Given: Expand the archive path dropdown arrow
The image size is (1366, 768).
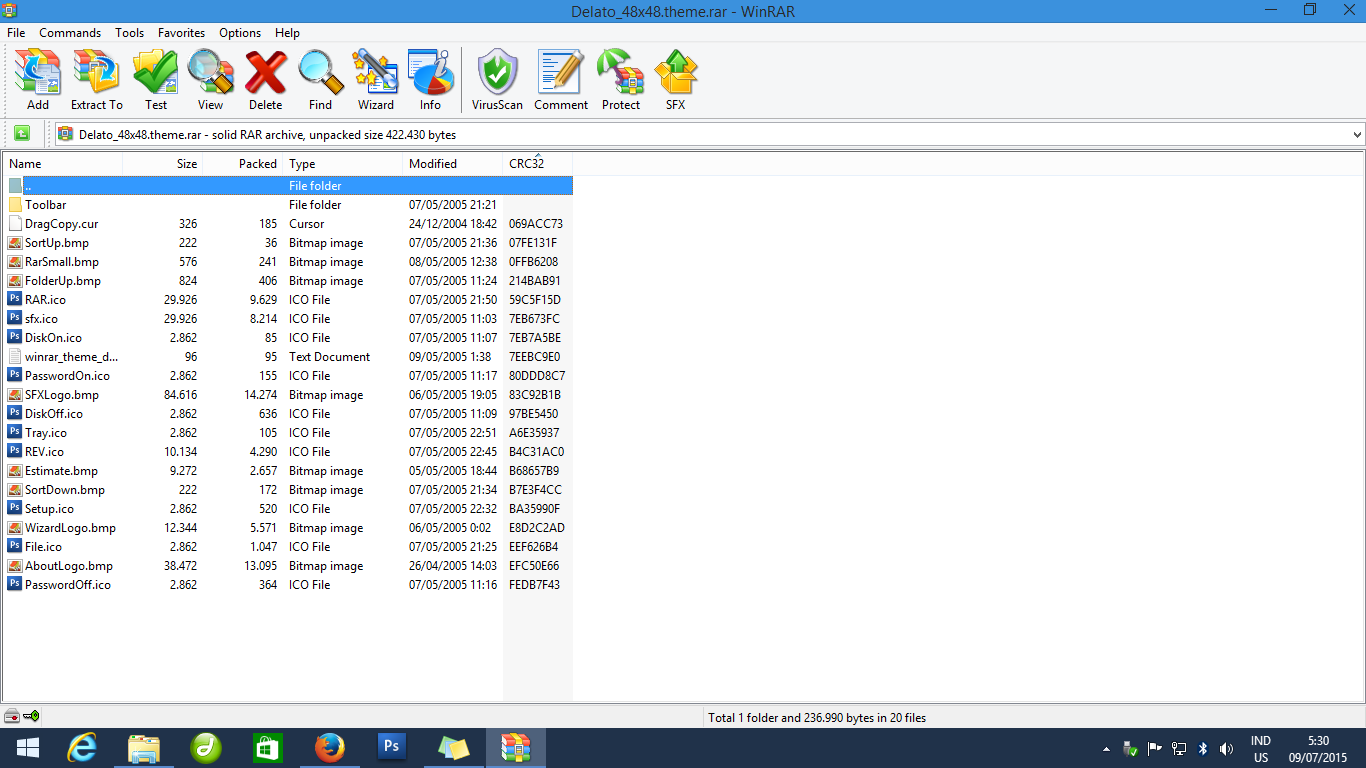Looking at the screenshot, I should coord(1356,134).
